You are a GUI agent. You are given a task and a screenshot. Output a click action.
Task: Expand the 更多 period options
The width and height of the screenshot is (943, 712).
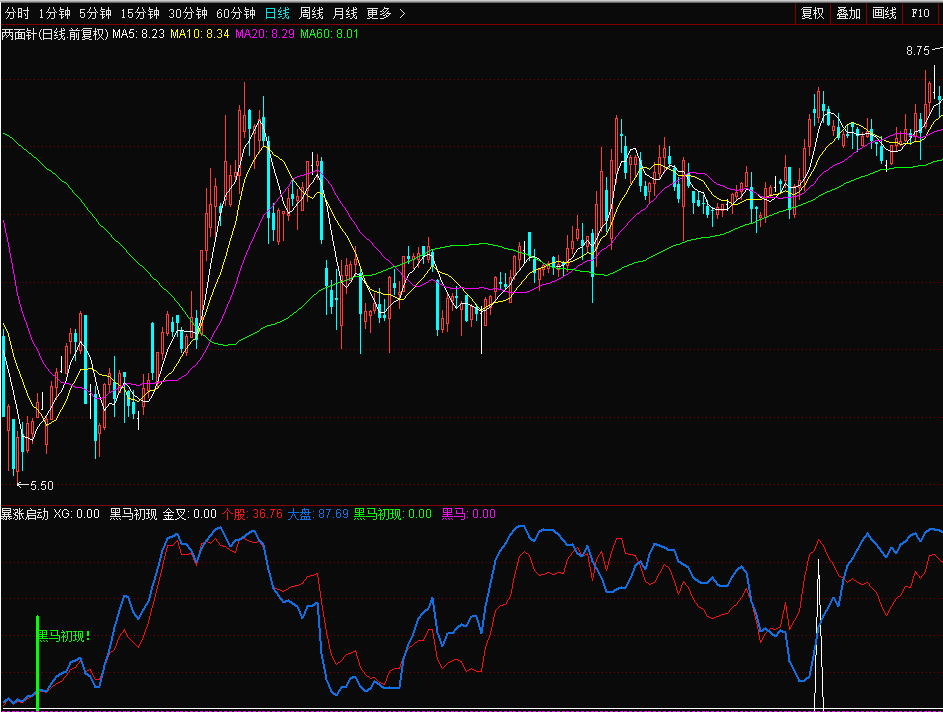pos(385,13)
